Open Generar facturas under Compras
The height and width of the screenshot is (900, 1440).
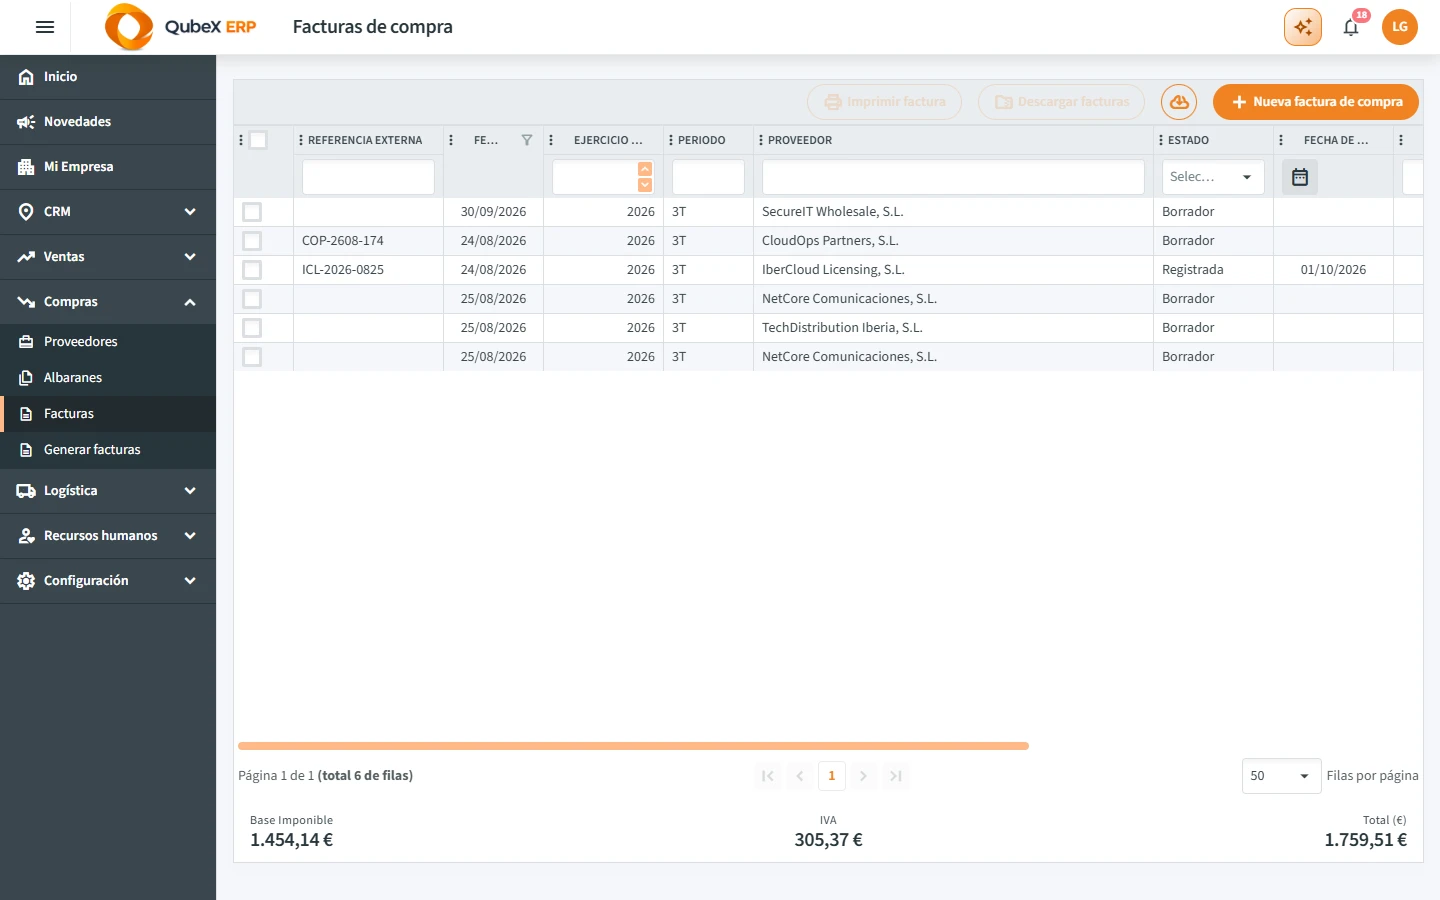click(x=108, y=450)
